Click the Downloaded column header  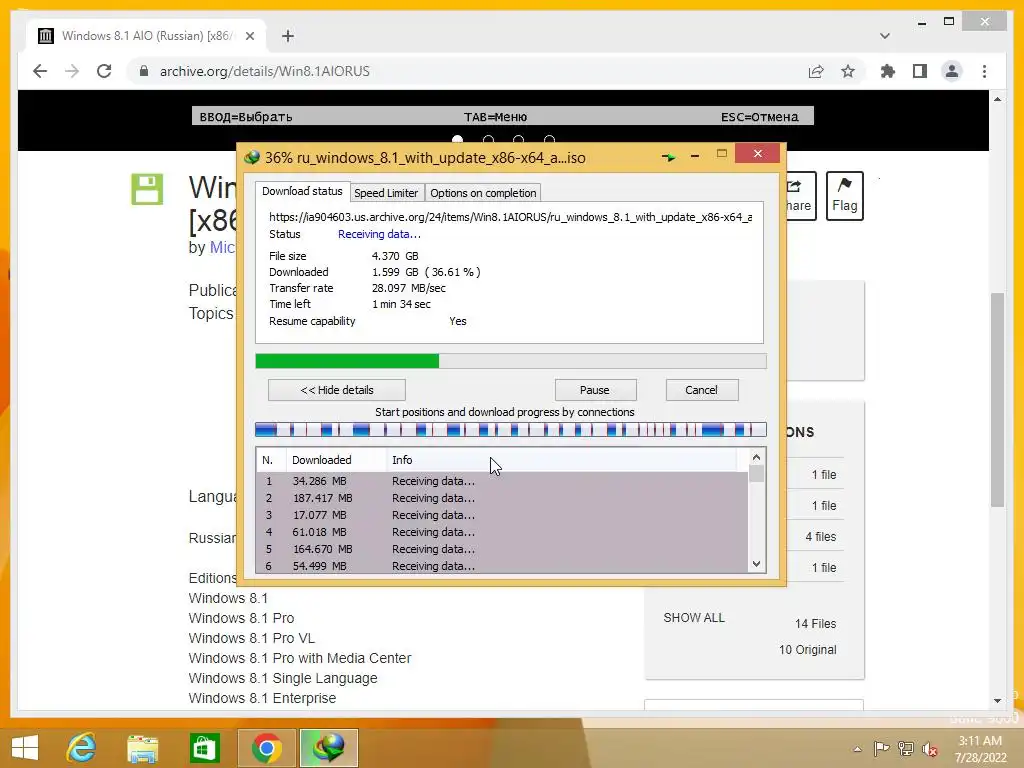coord(336,460)
